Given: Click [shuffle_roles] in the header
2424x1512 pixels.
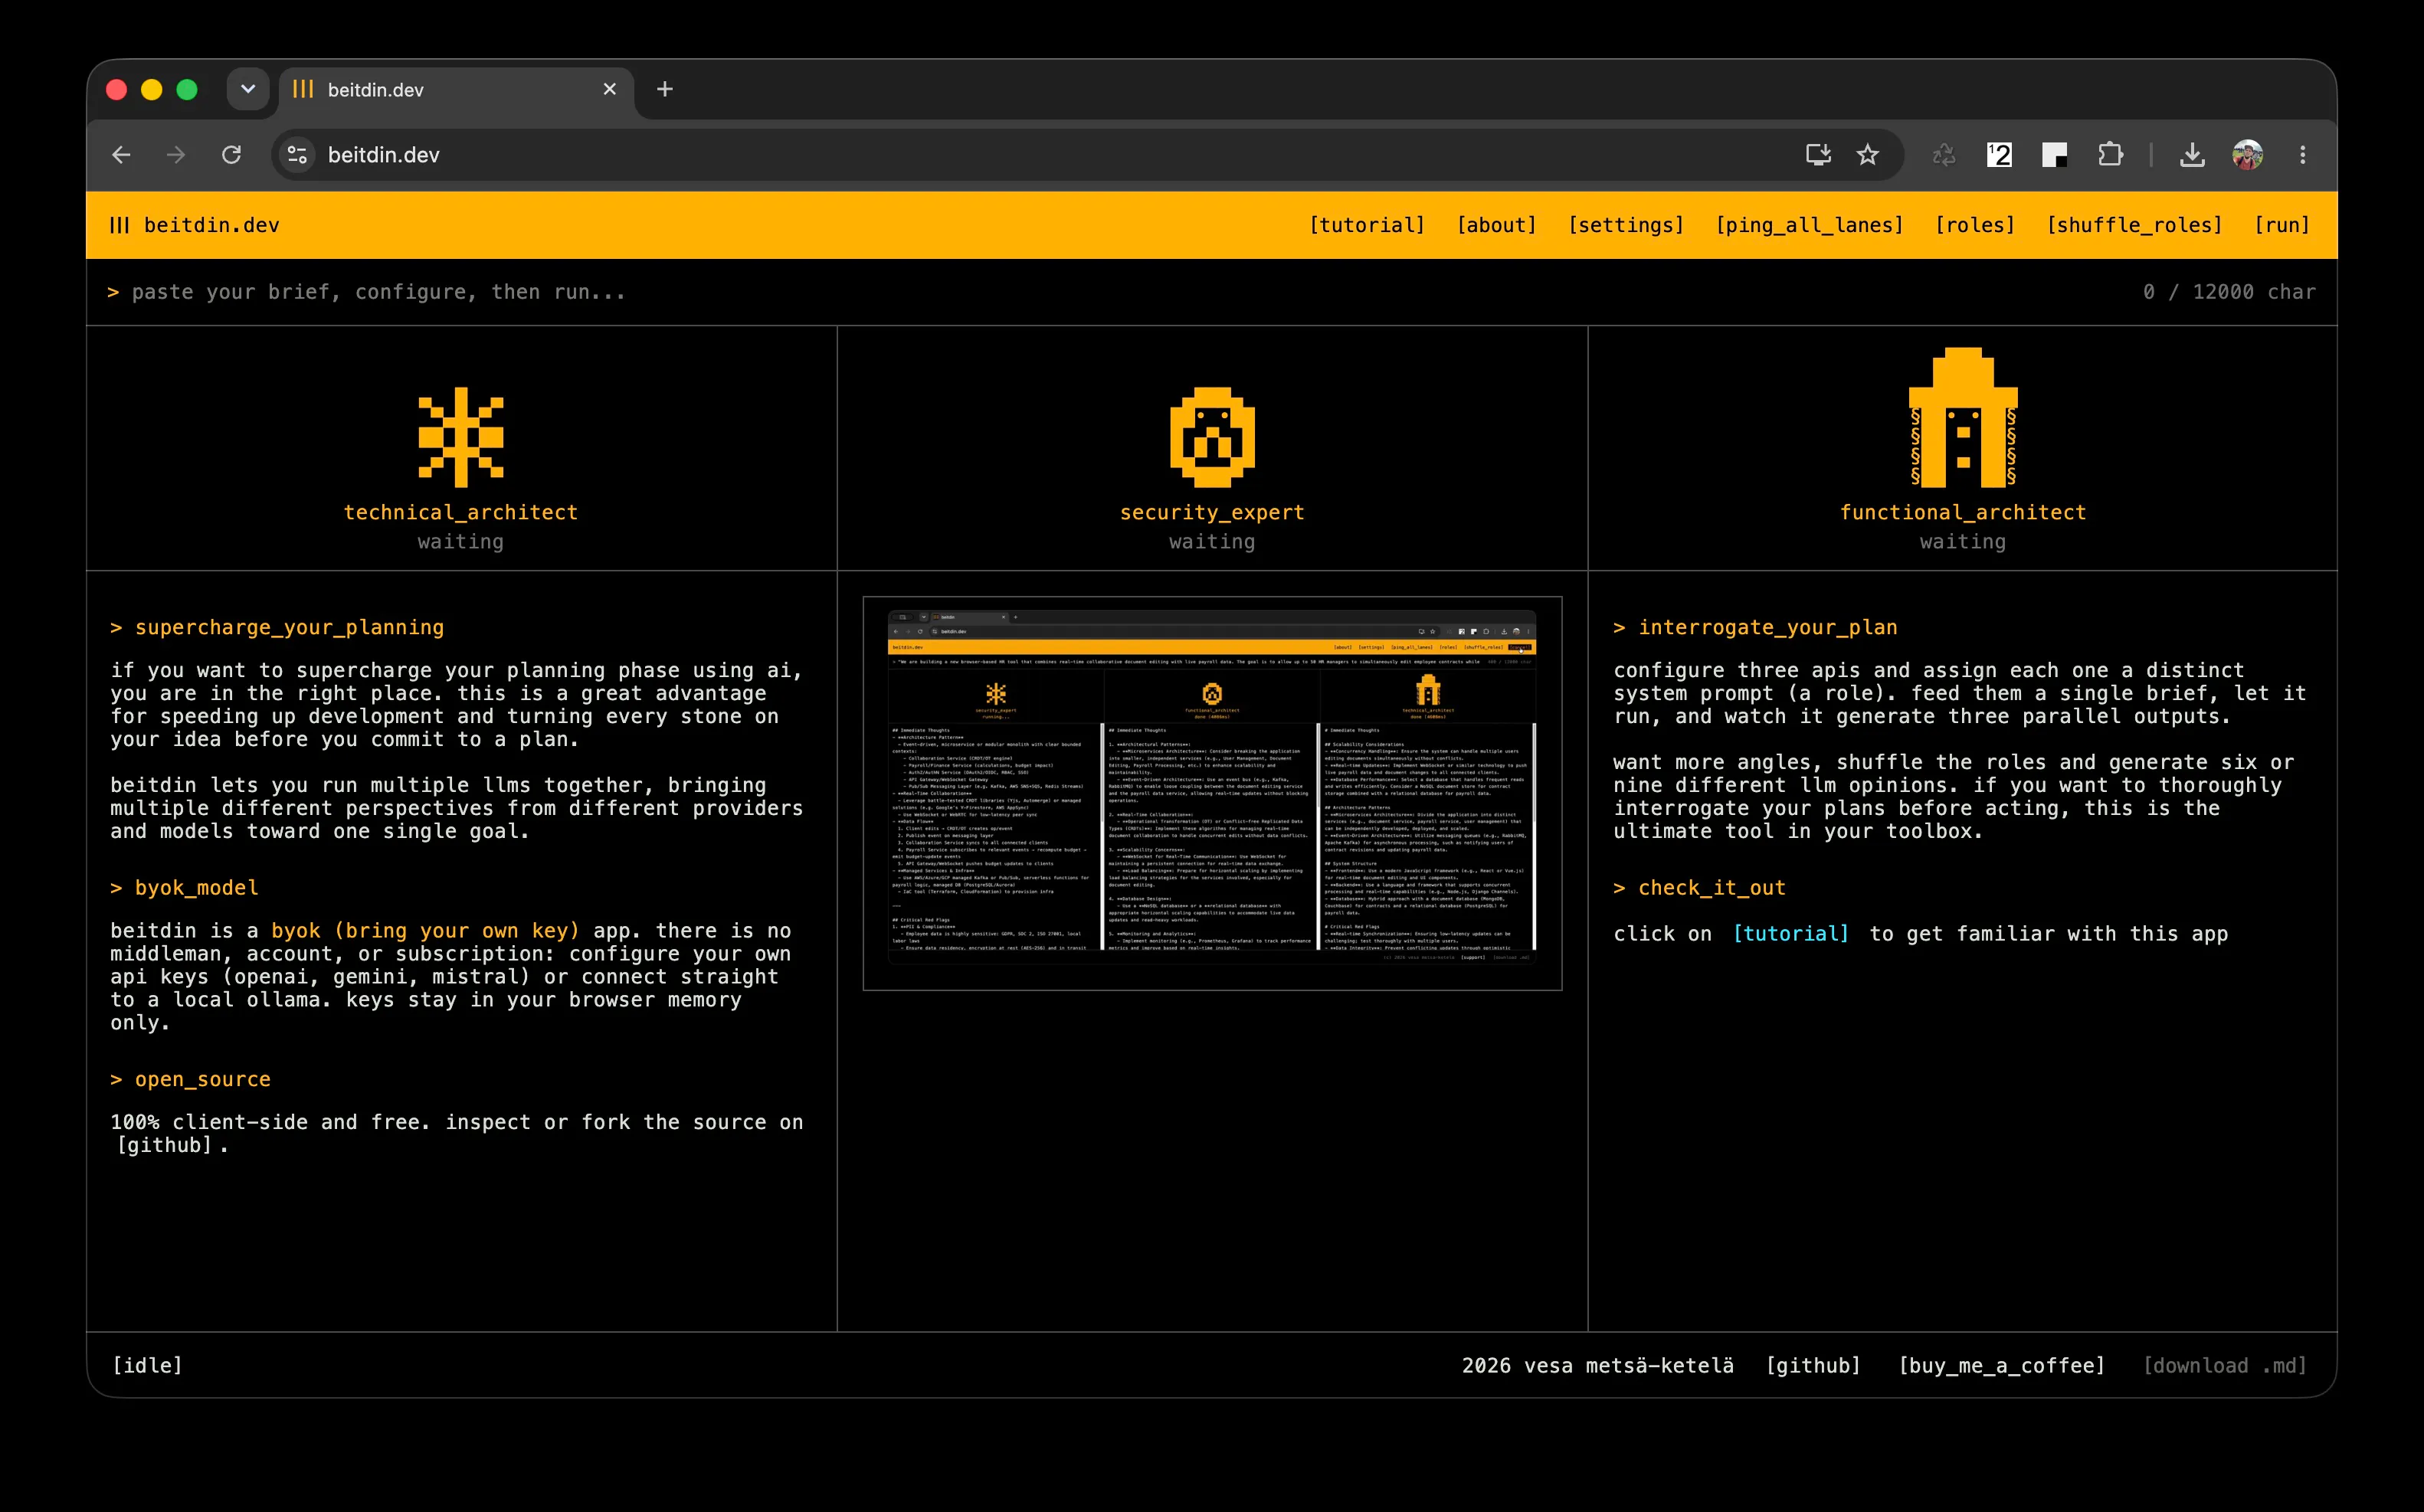Looking at the screenshot, I should (2134, 225).
